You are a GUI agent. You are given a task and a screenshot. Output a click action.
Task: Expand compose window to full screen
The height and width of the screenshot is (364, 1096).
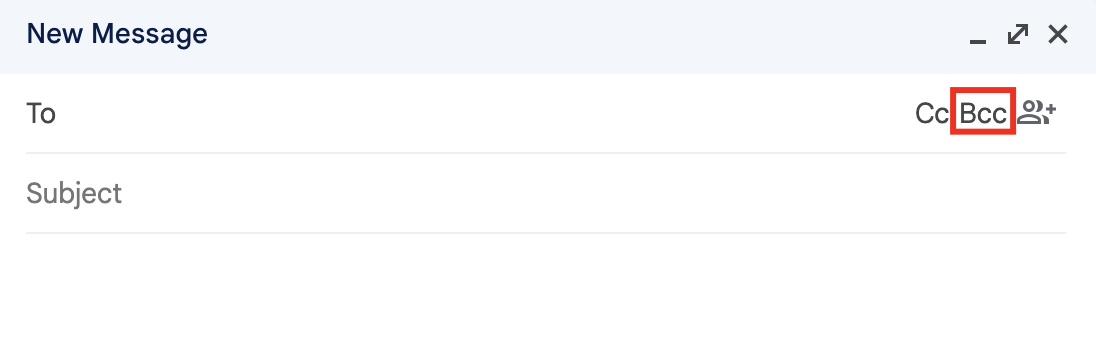pyautogui.click(x=1018, y=34)
